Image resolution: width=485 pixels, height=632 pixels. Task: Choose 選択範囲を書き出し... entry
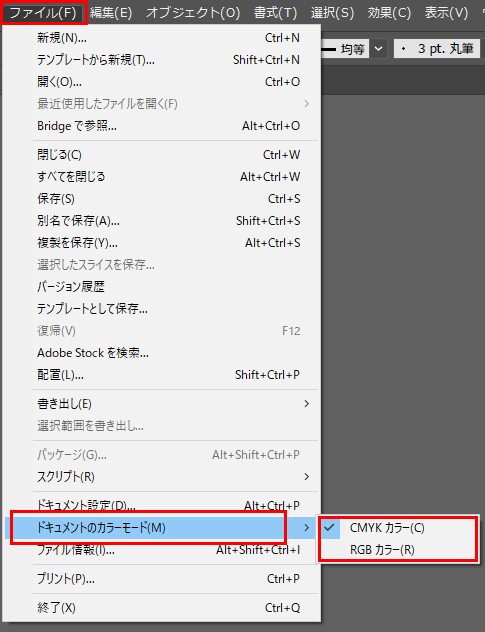(163, 426)
